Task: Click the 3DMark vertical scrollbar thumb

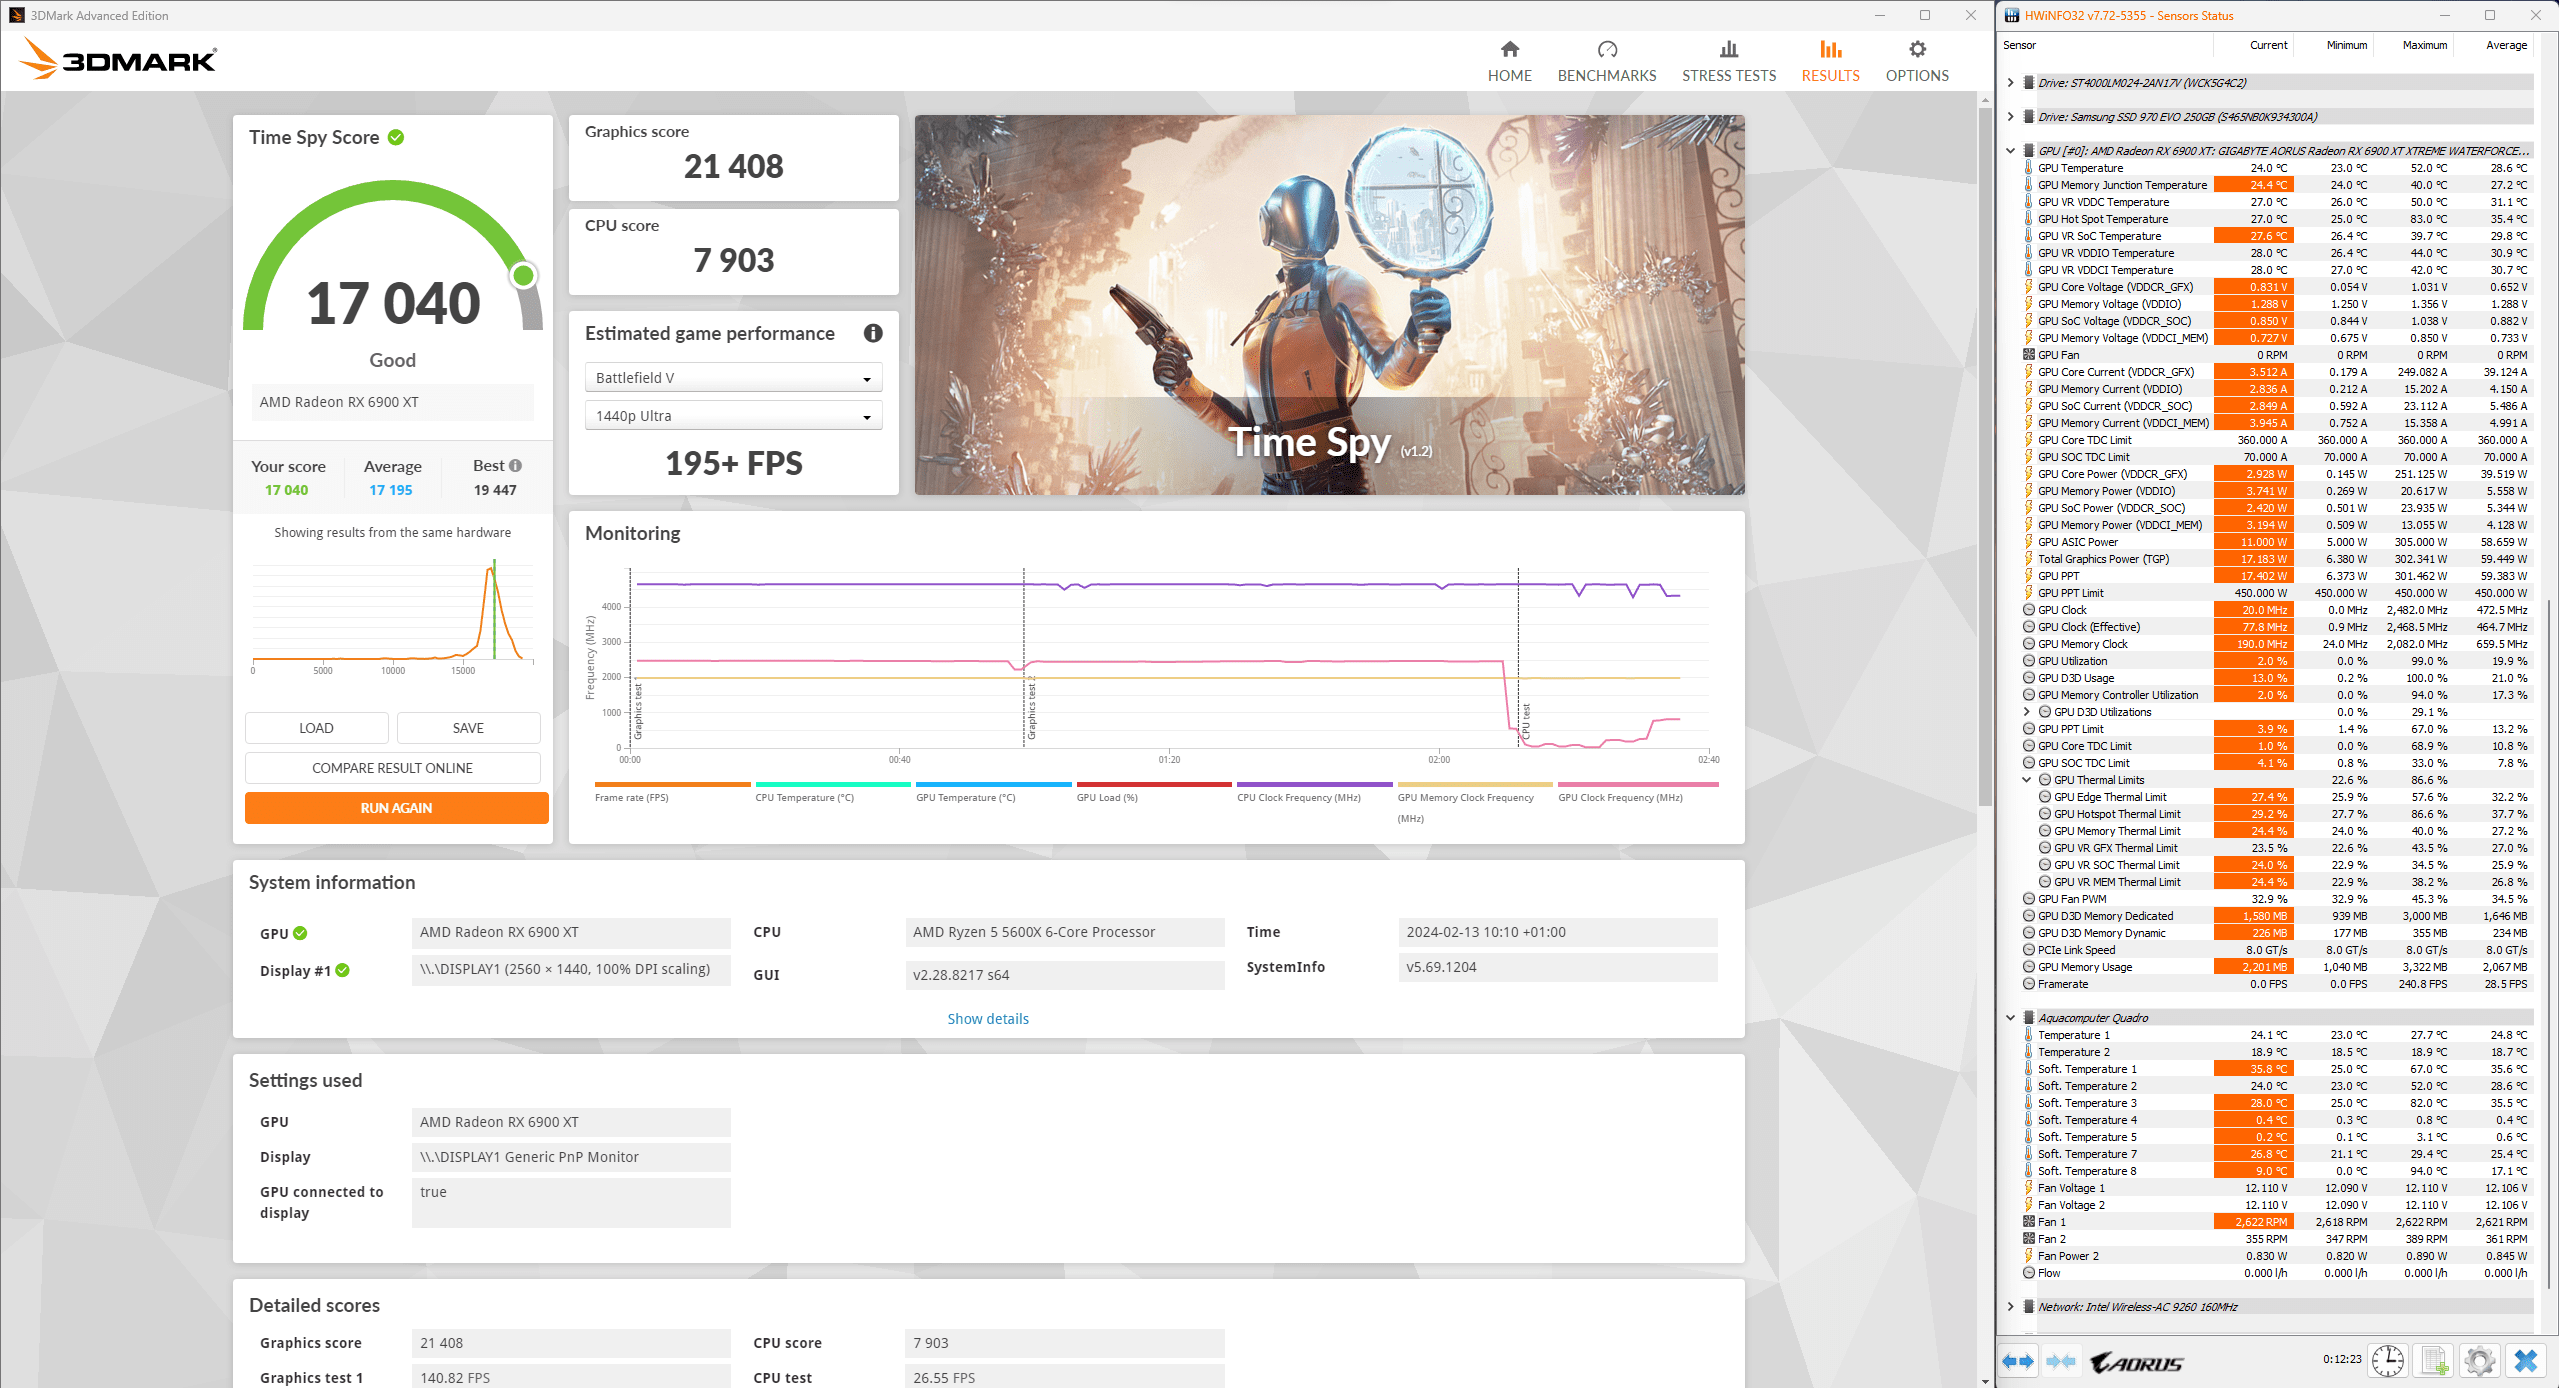Action: click(1985, 455)
